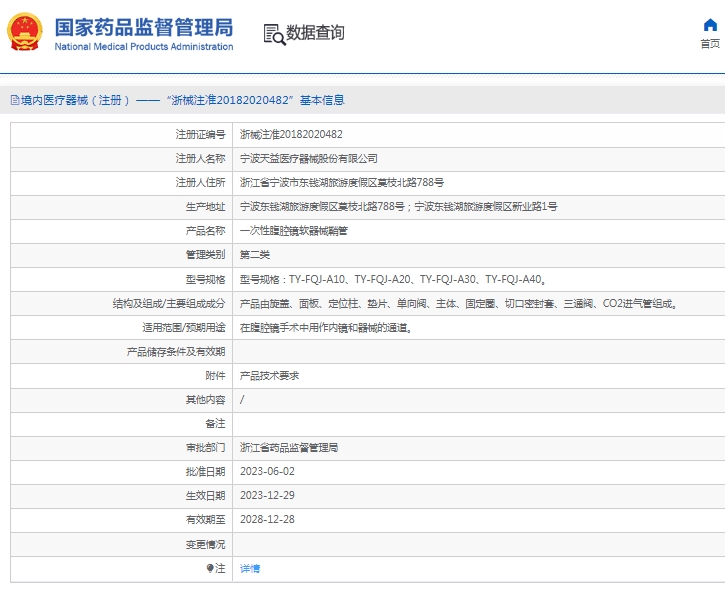Click the 生效日期 label
The image size is (725, 590).
click(x=206, y=495)
